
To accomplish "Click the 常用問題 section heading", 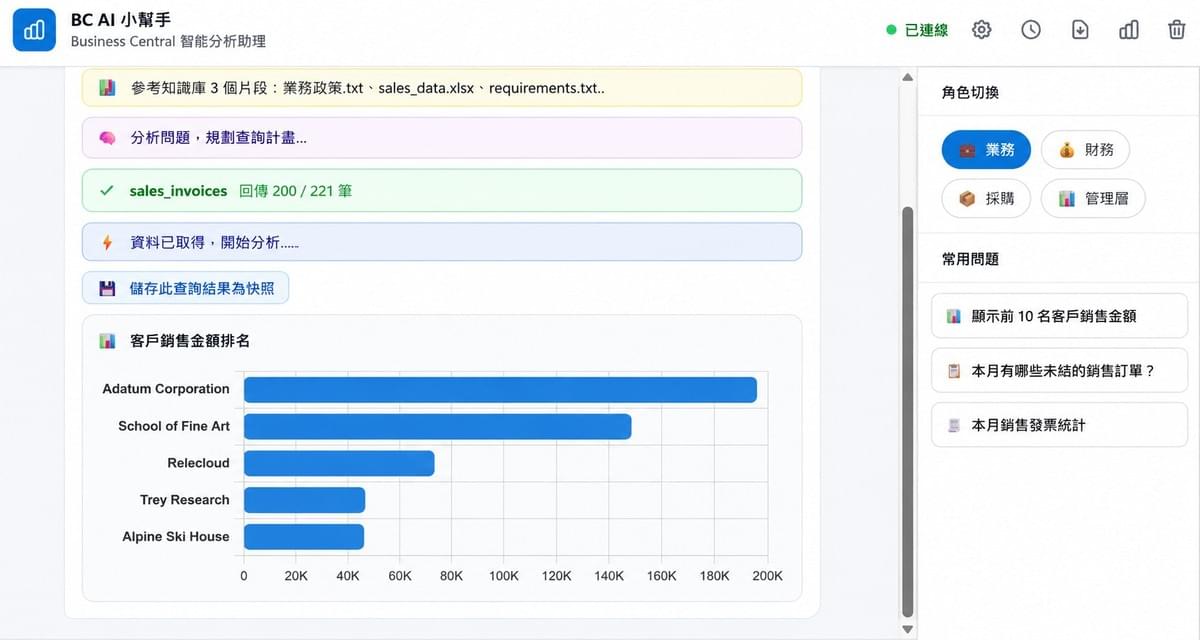I will (970, 259).
